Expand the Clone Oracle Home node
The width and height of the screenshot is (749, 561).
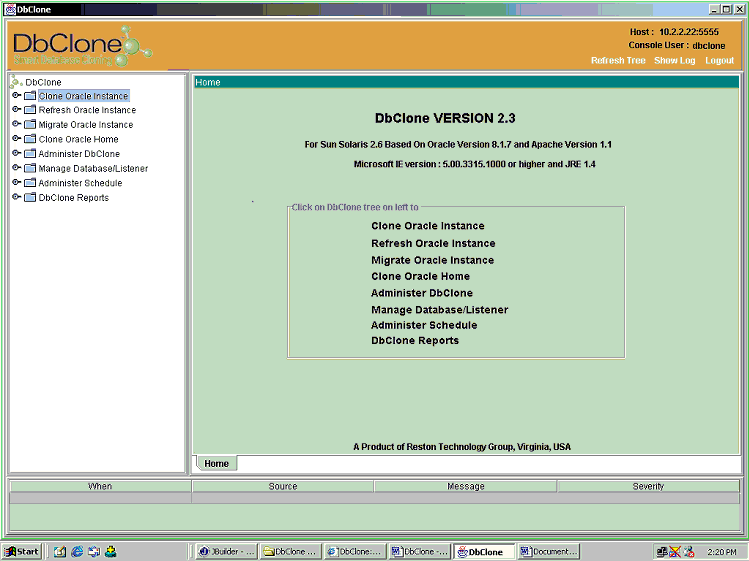16,139
